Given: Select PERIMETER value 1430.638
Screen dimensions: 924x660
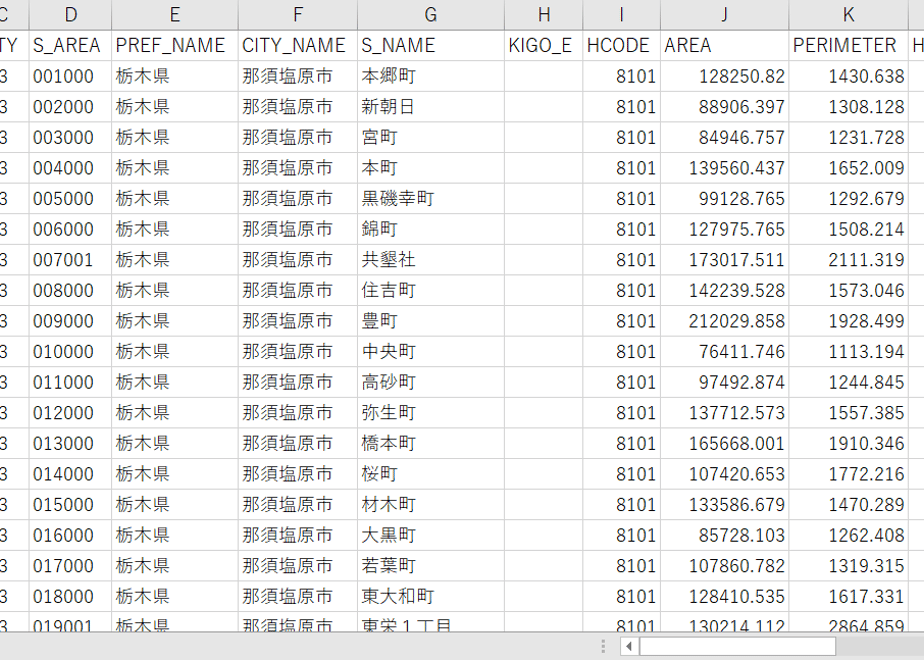Looking at the screenshot, I should click(848, 76).
